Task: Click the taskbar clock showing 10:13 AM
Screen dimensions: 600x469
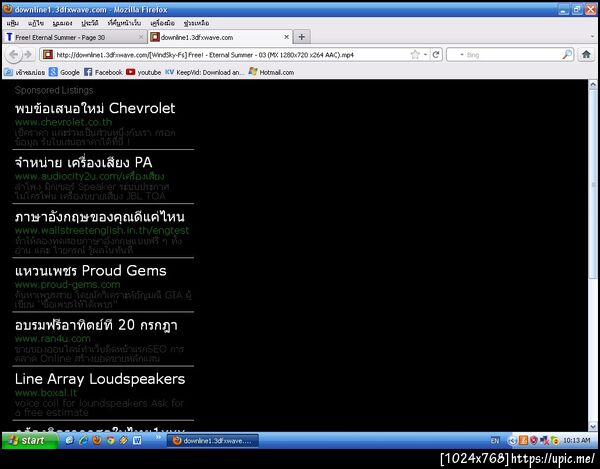Action: tap(576, 441)
